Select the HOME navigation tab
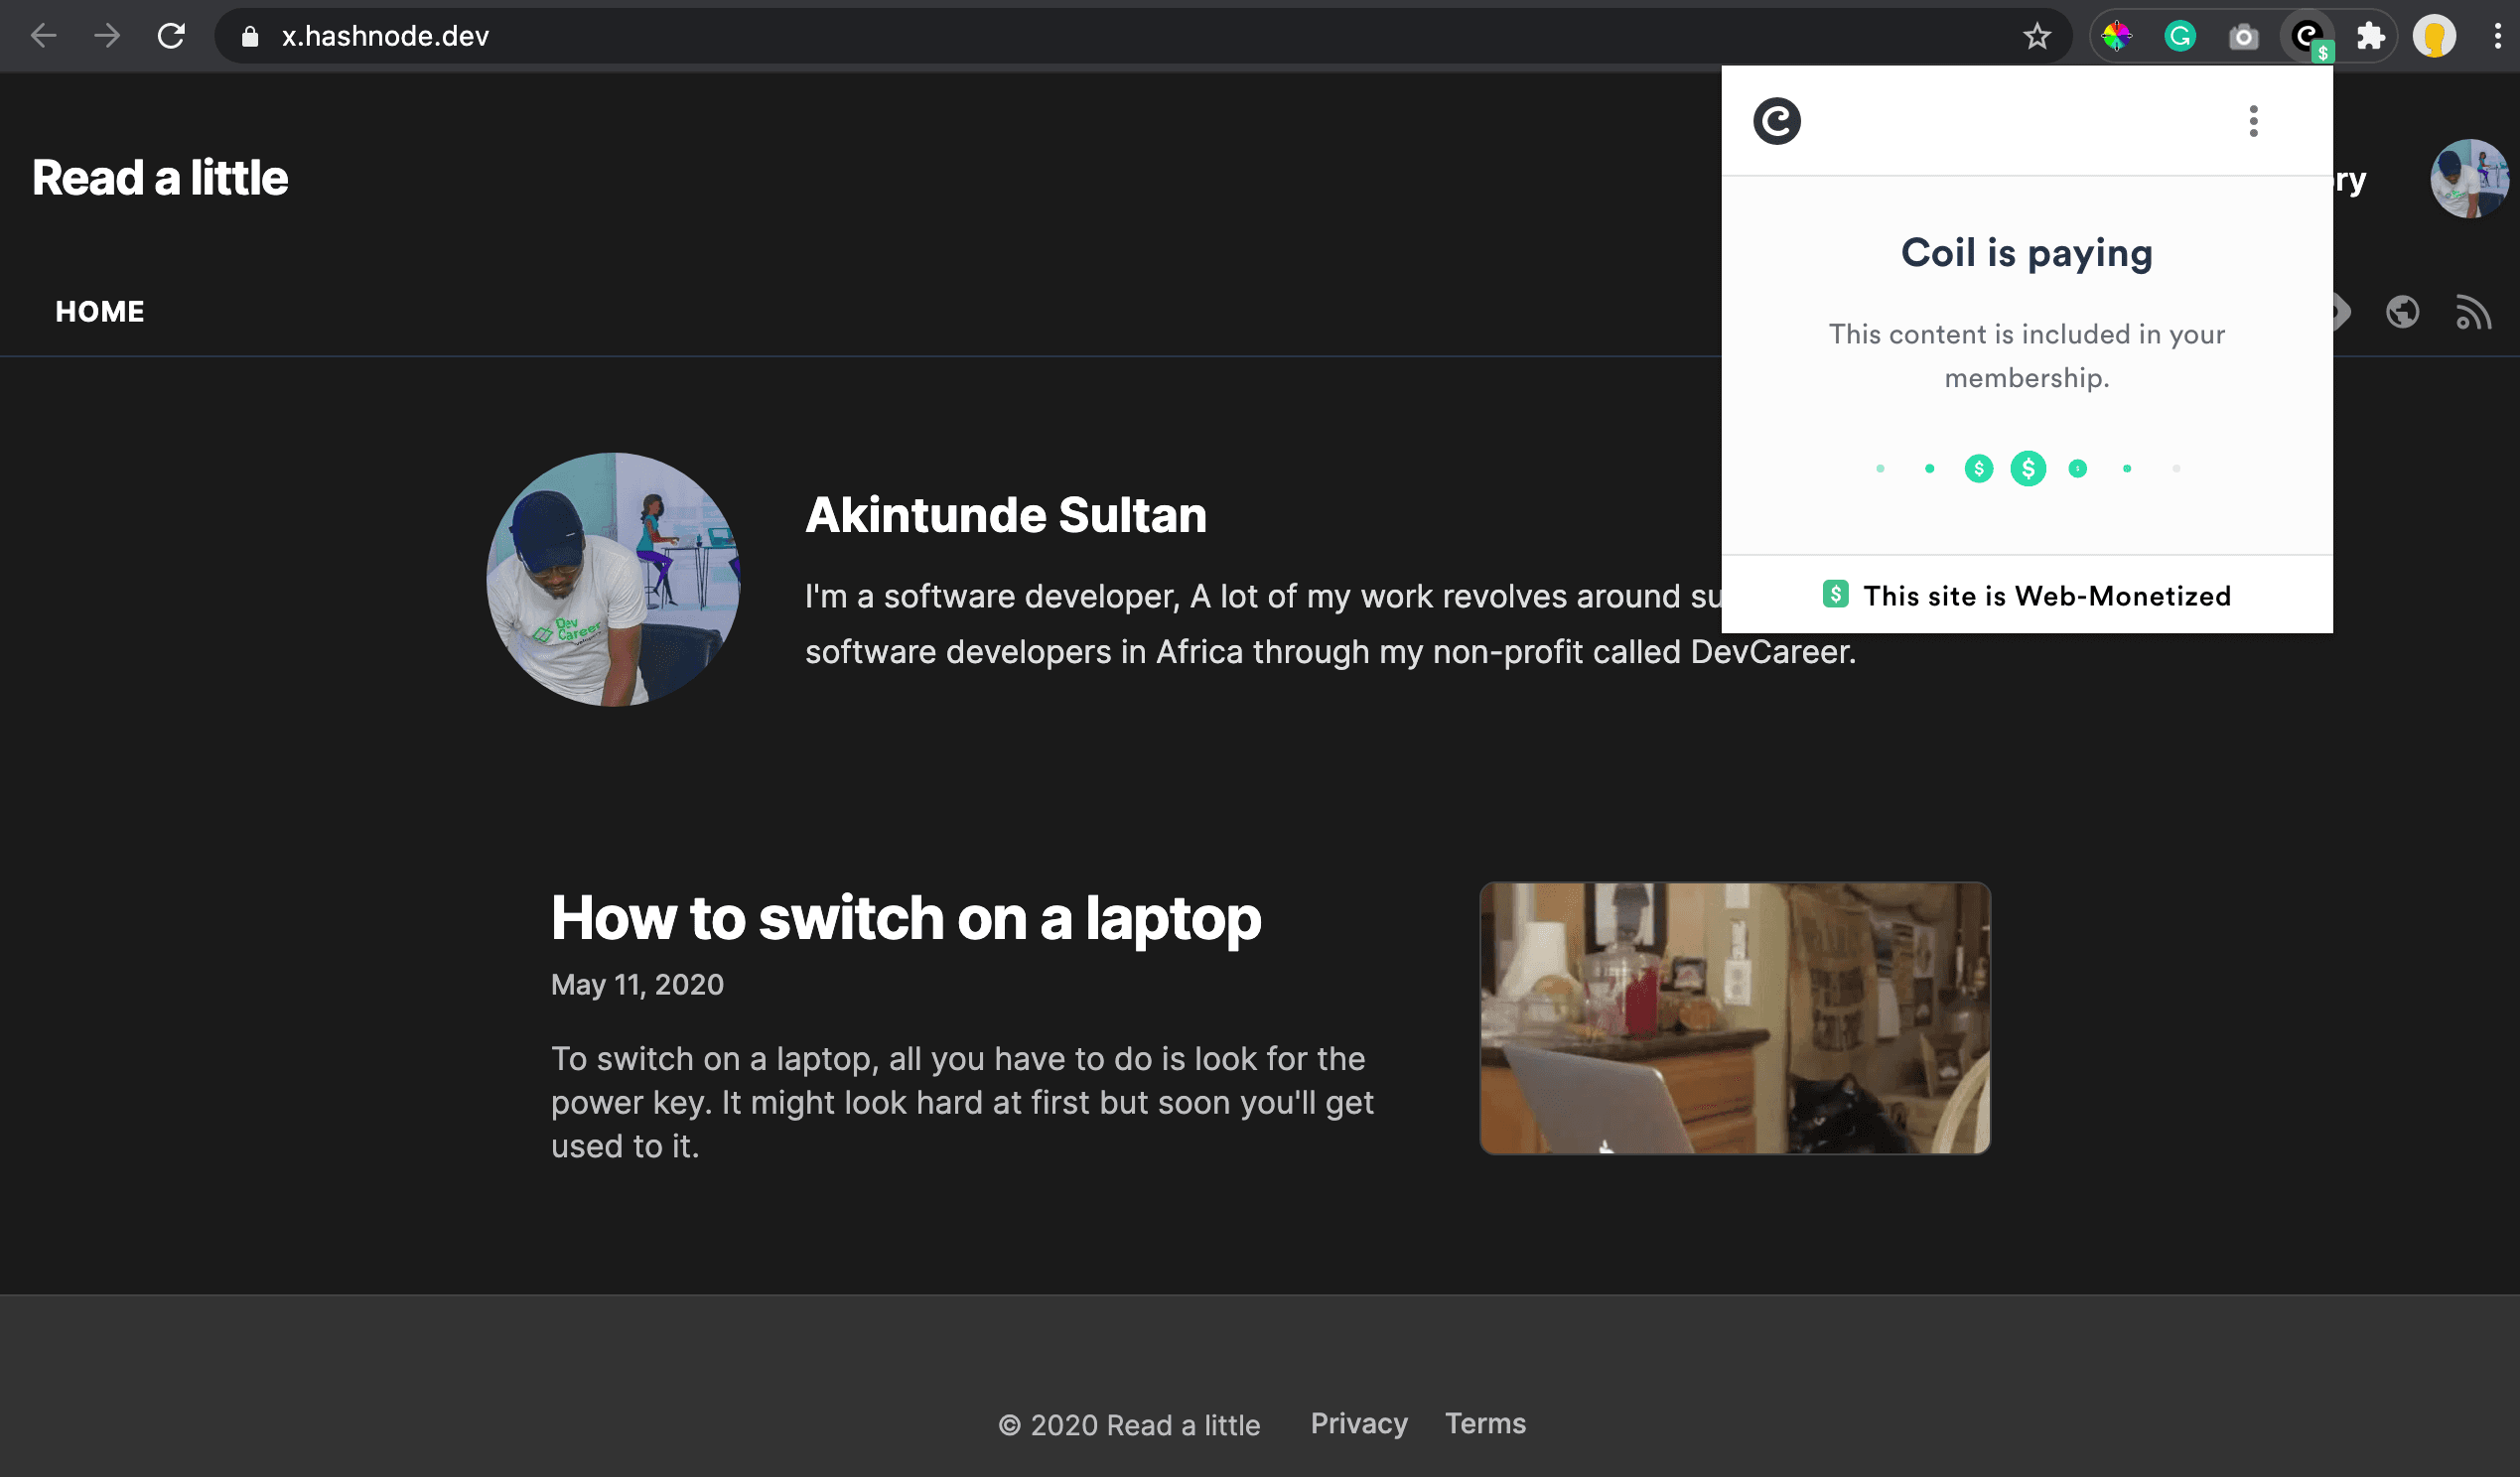Image resolution: width=2520 pixels, height=1477 pixels. coord(100,312)
